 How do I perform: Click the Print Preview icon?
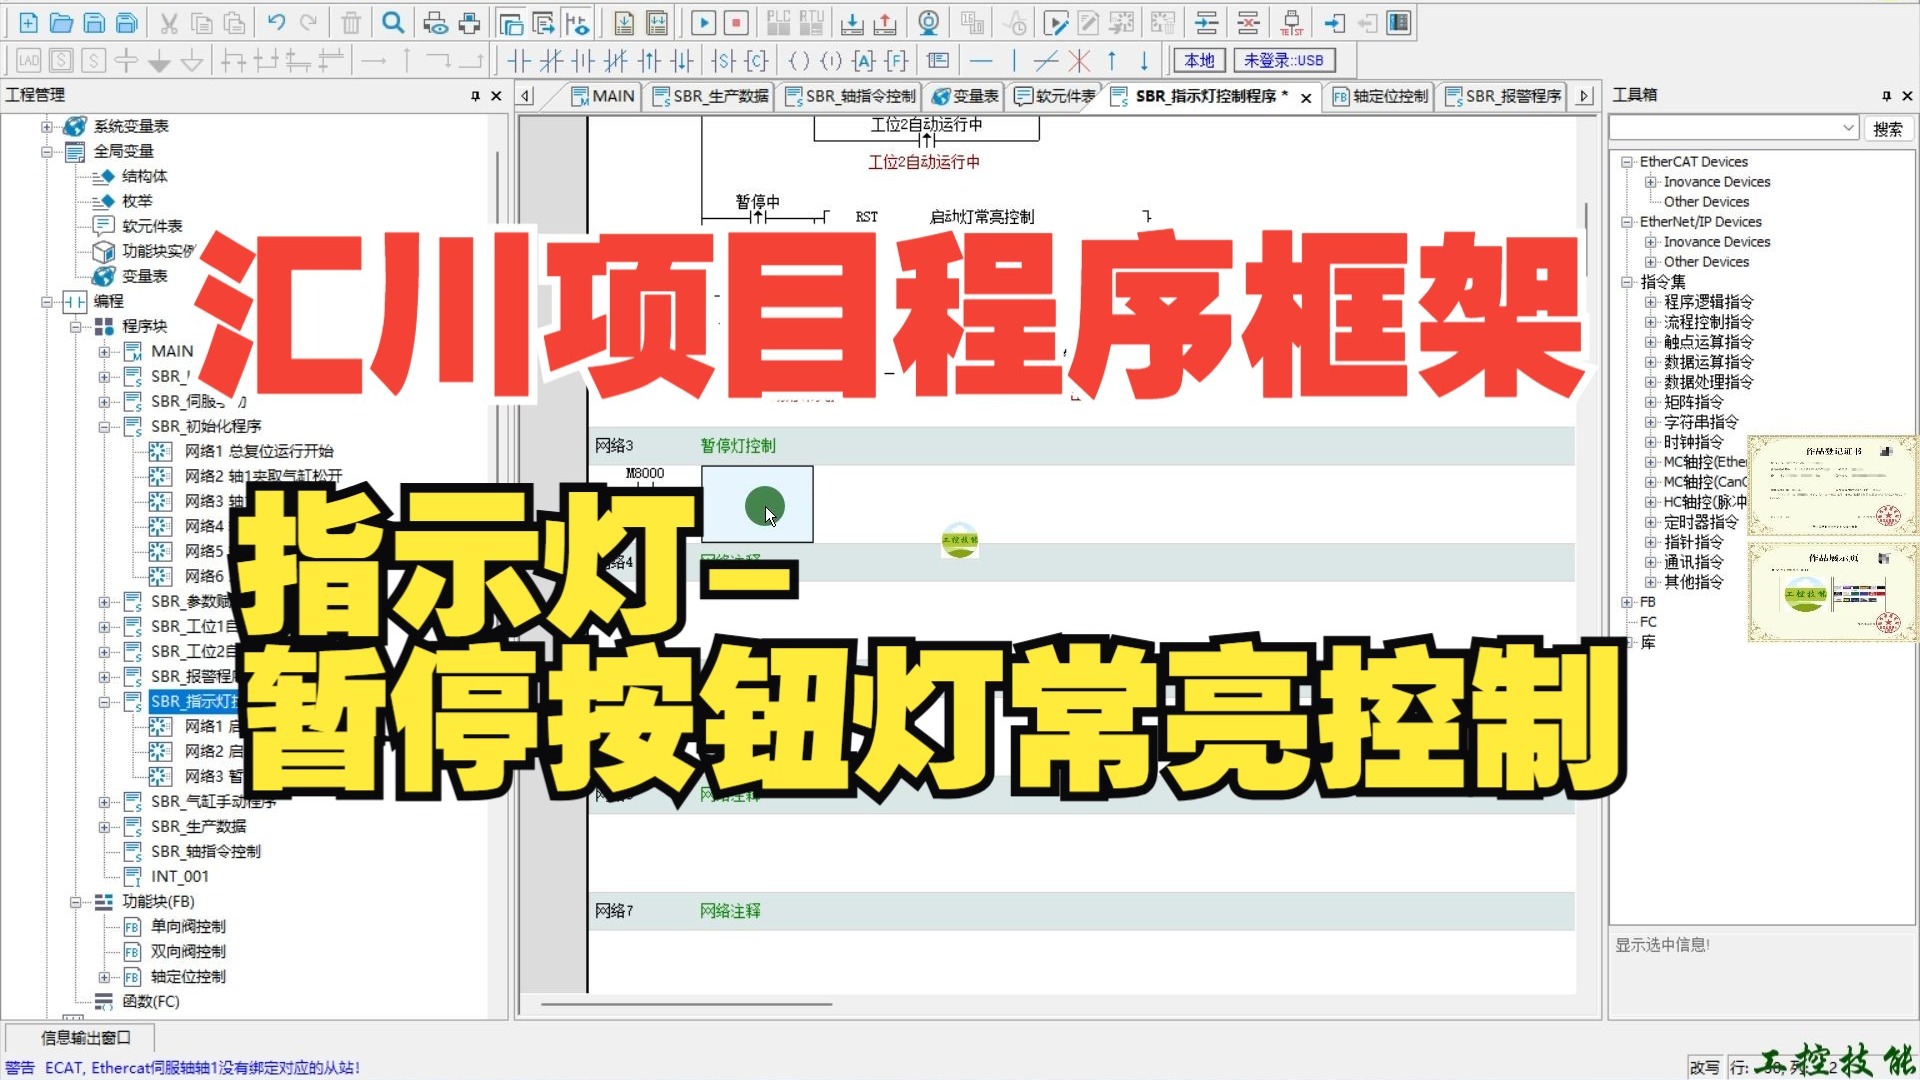point(435,23)
